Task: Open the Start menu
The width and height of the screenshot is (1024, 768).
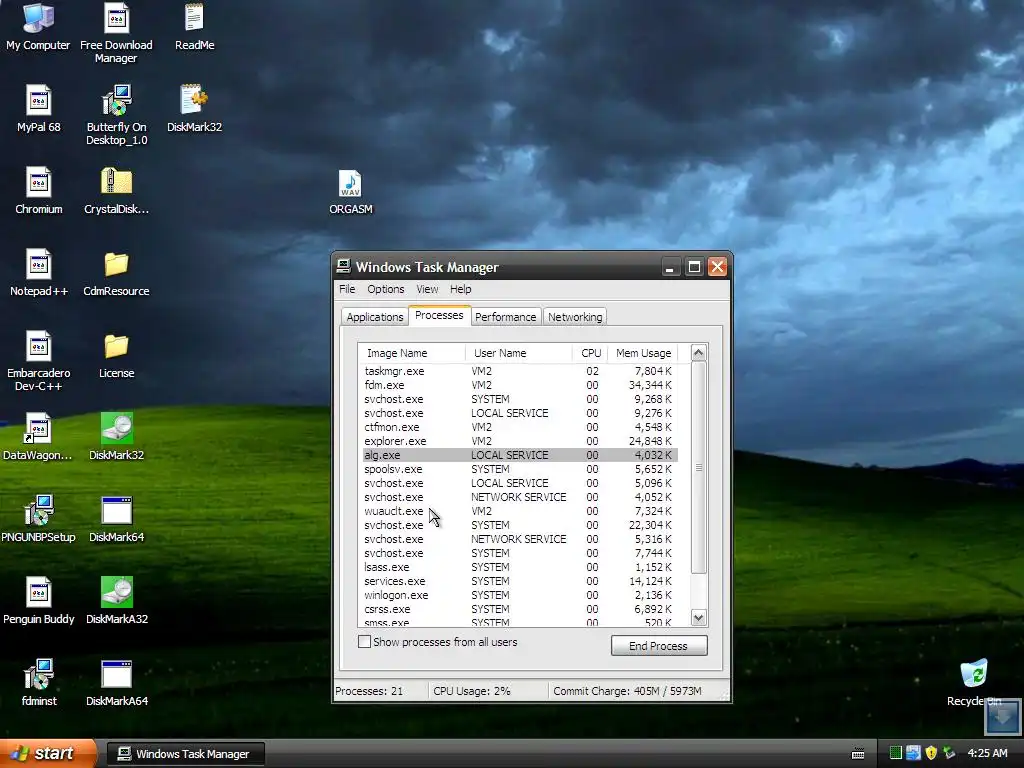Action: pos(47,754)
